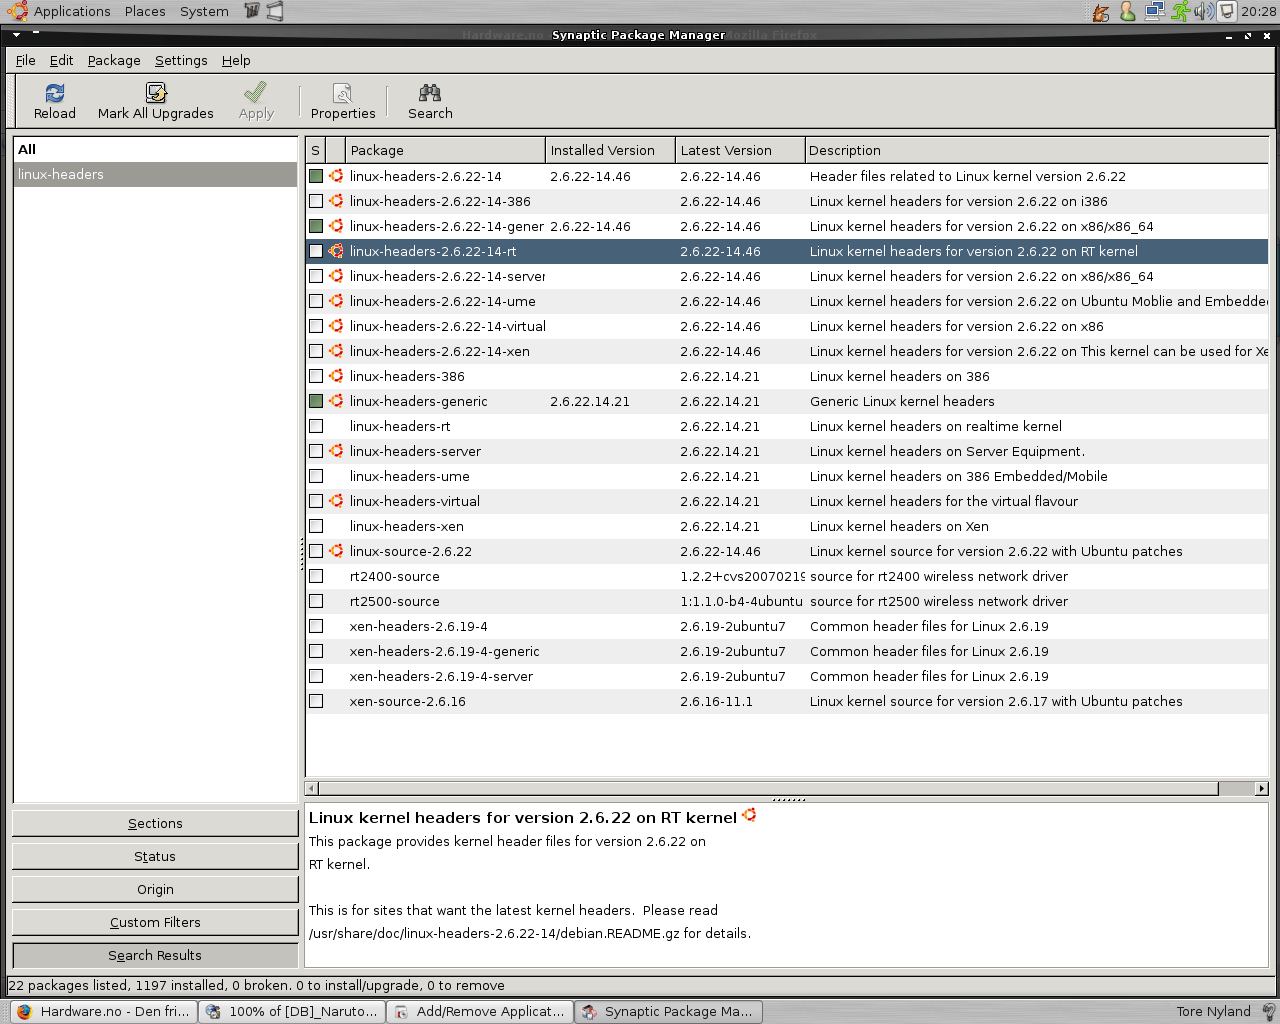This screenshot has height=1024, width=1280.
Task: Open the window menu arrow in the title bar
Action: pos(16,35)
